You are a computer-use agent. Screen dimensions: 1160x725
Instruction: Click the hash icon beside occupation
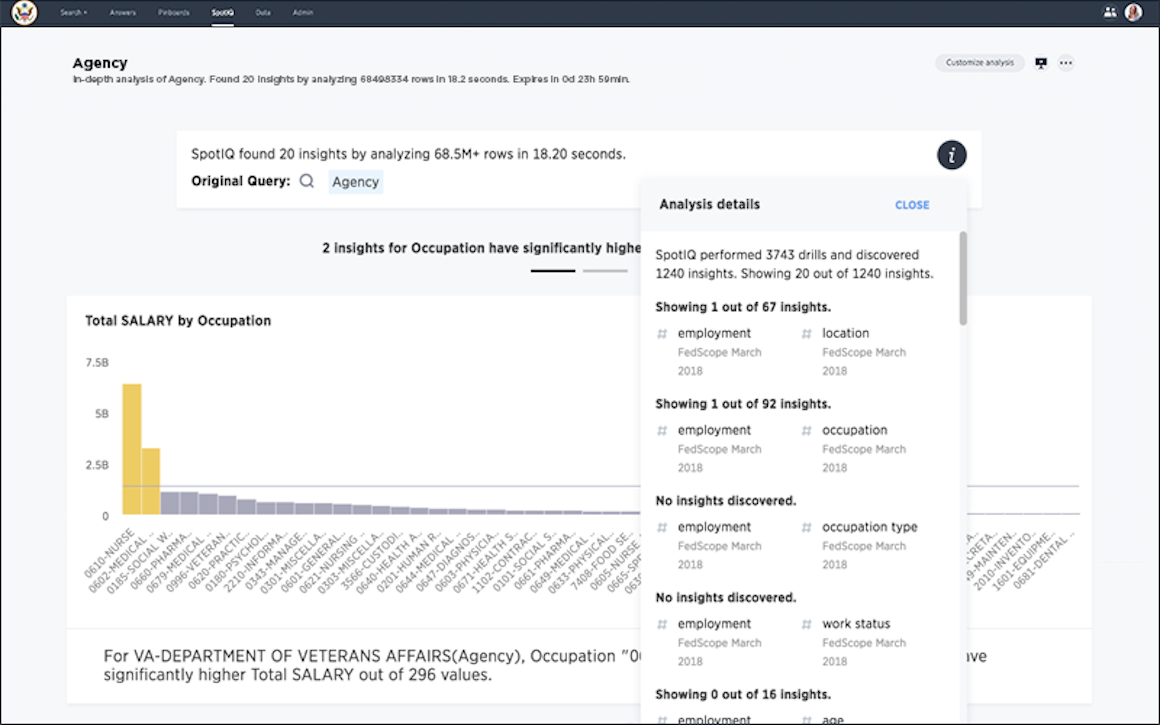806,431
